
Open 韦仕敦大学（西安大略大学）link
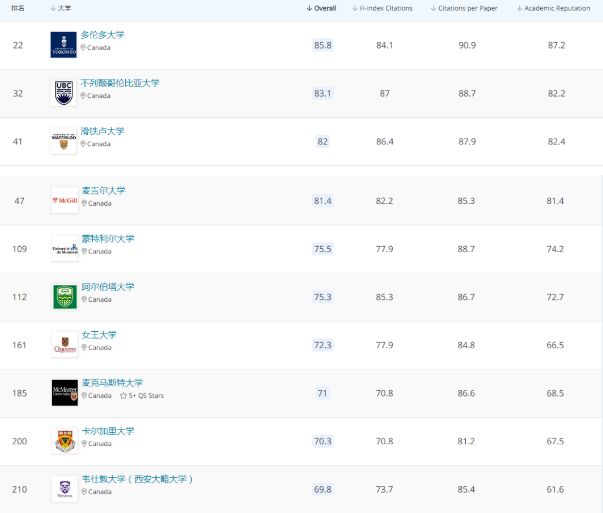[137, 479]
